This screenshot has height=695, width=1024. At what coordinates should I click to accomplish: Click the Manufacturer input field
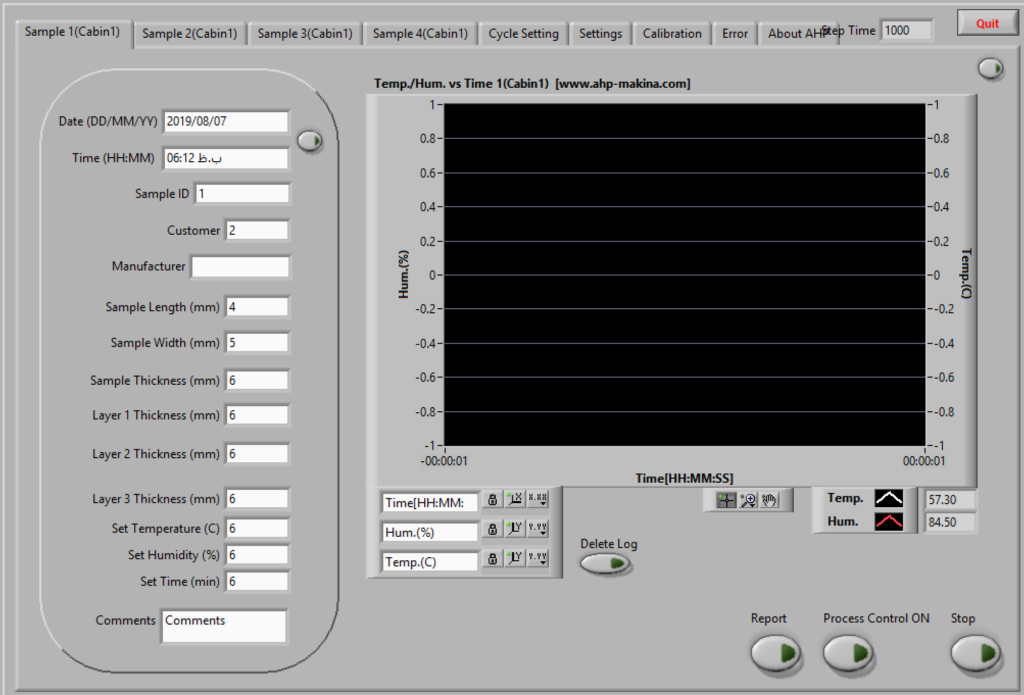click(x=240, y=267)
